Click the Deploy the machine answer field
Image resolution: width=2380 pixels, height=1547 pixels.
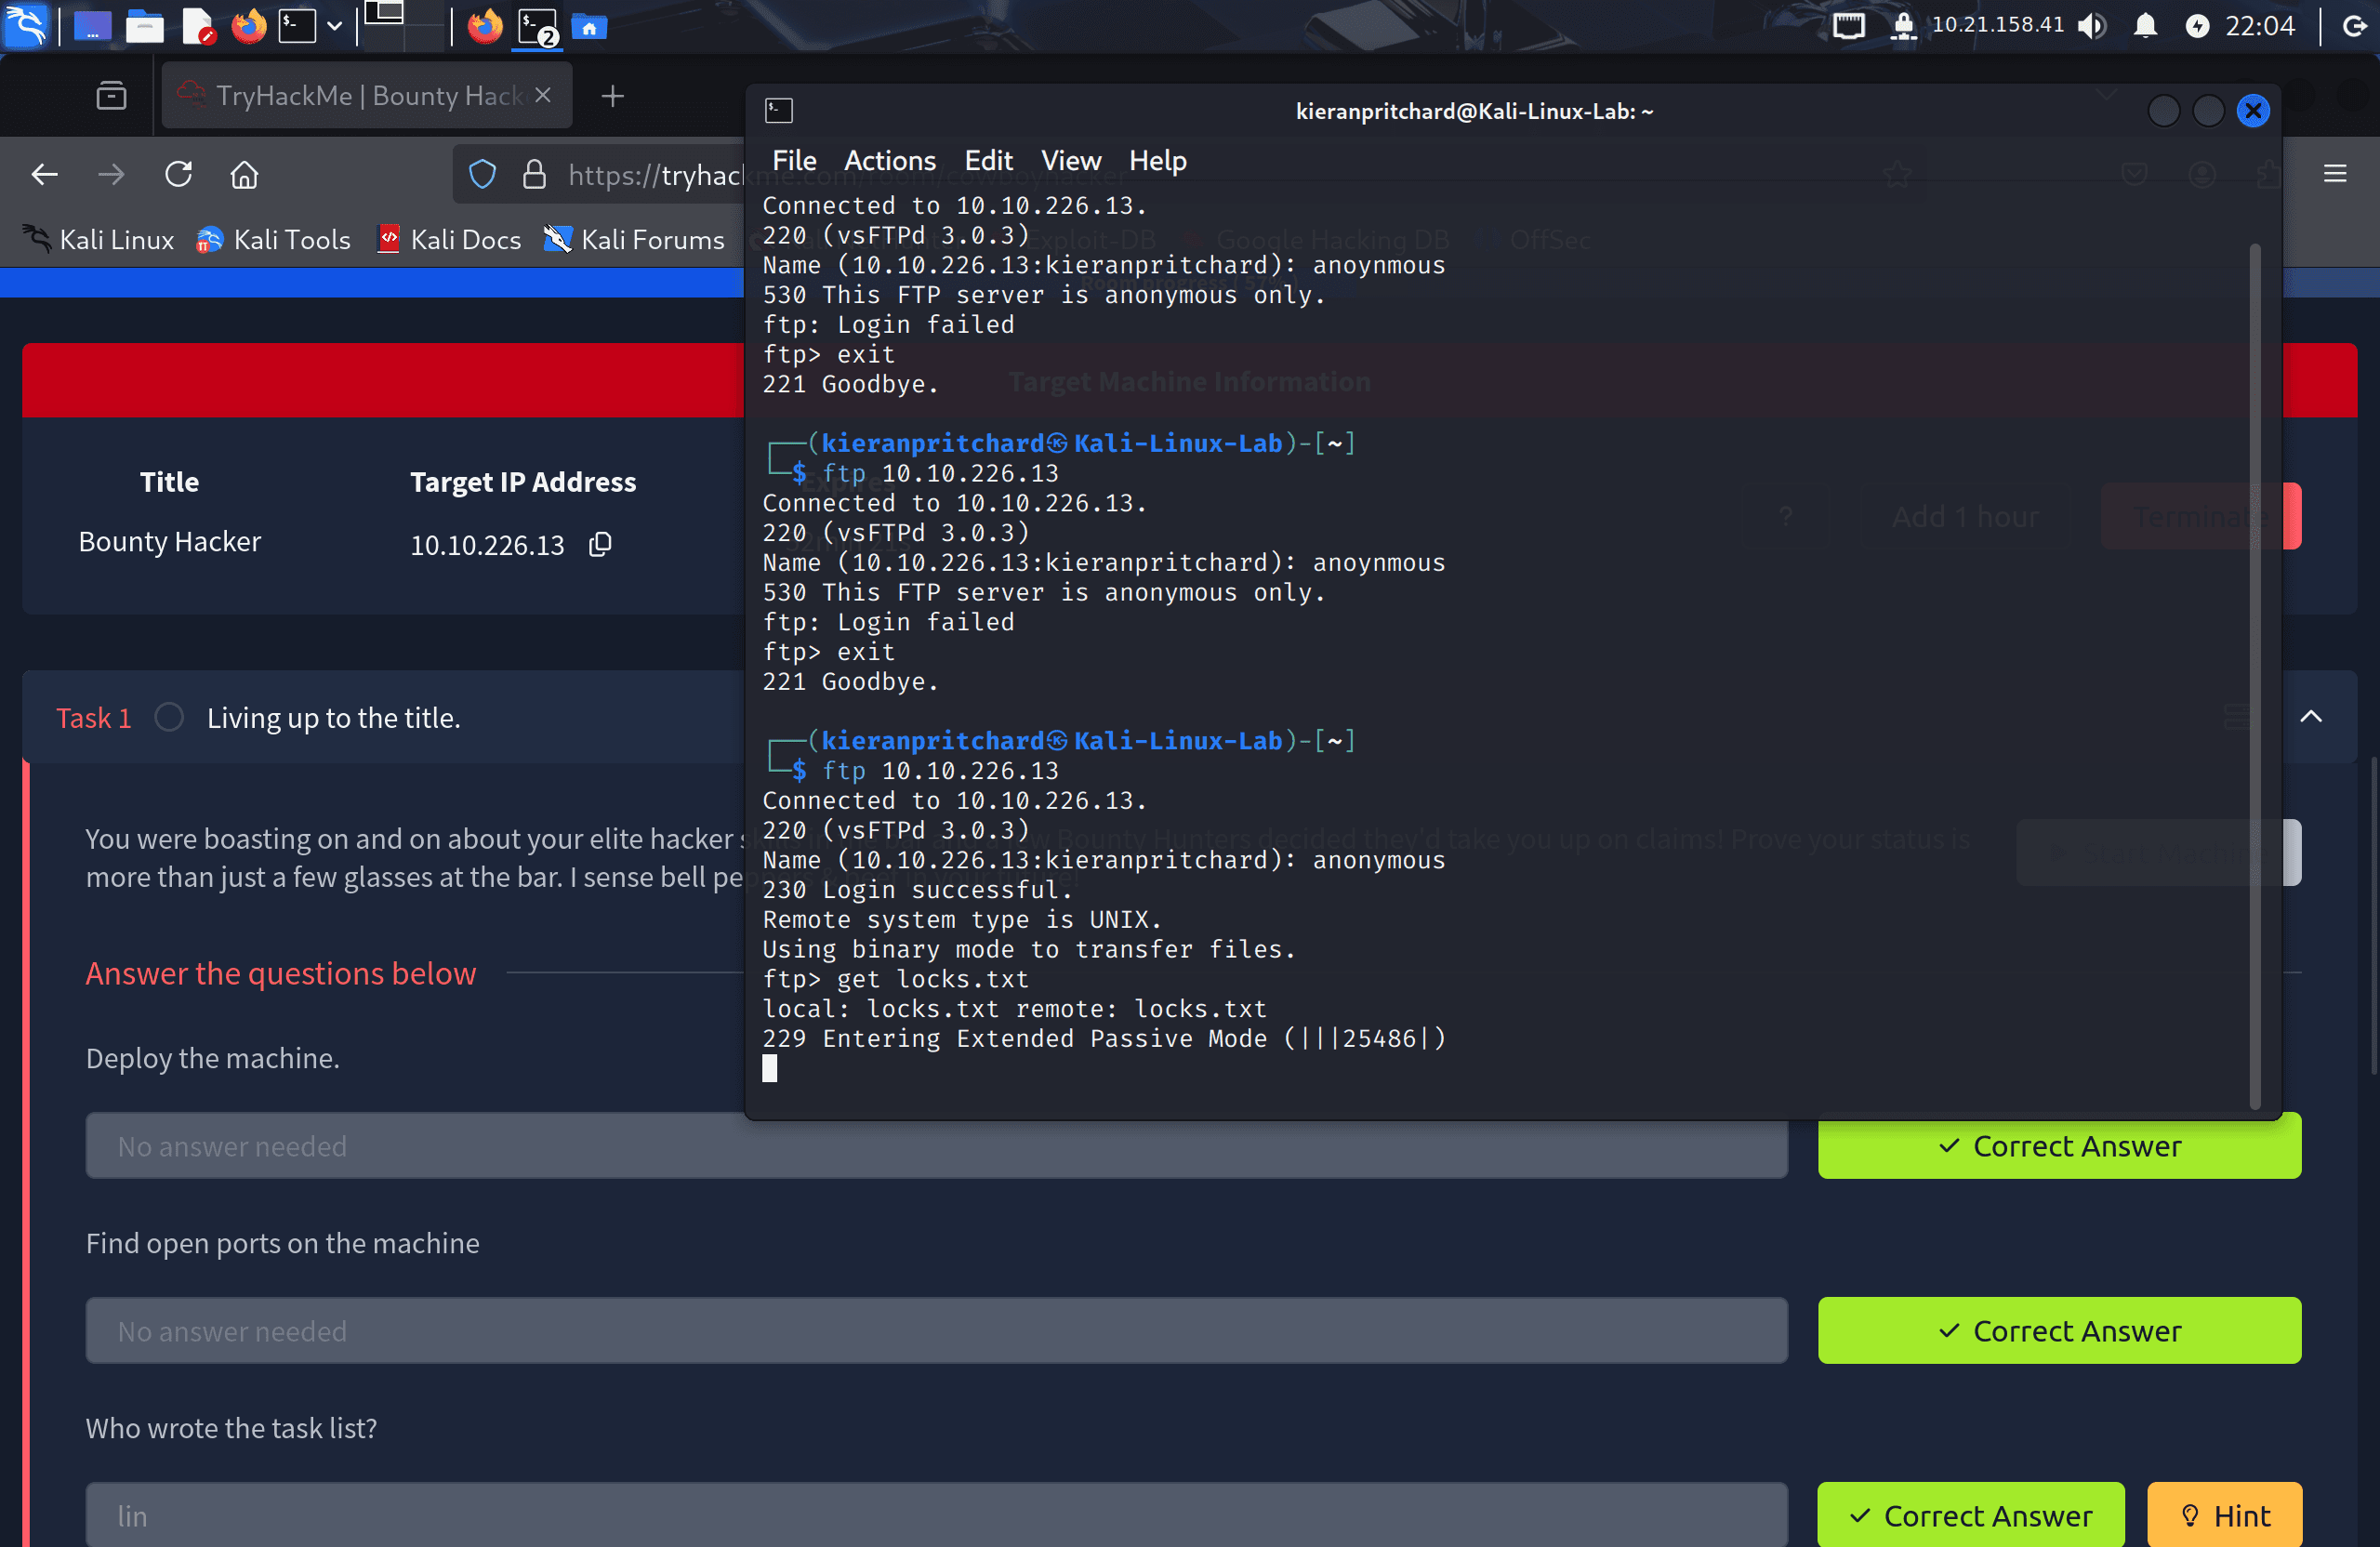click(x=936, y=1146)
